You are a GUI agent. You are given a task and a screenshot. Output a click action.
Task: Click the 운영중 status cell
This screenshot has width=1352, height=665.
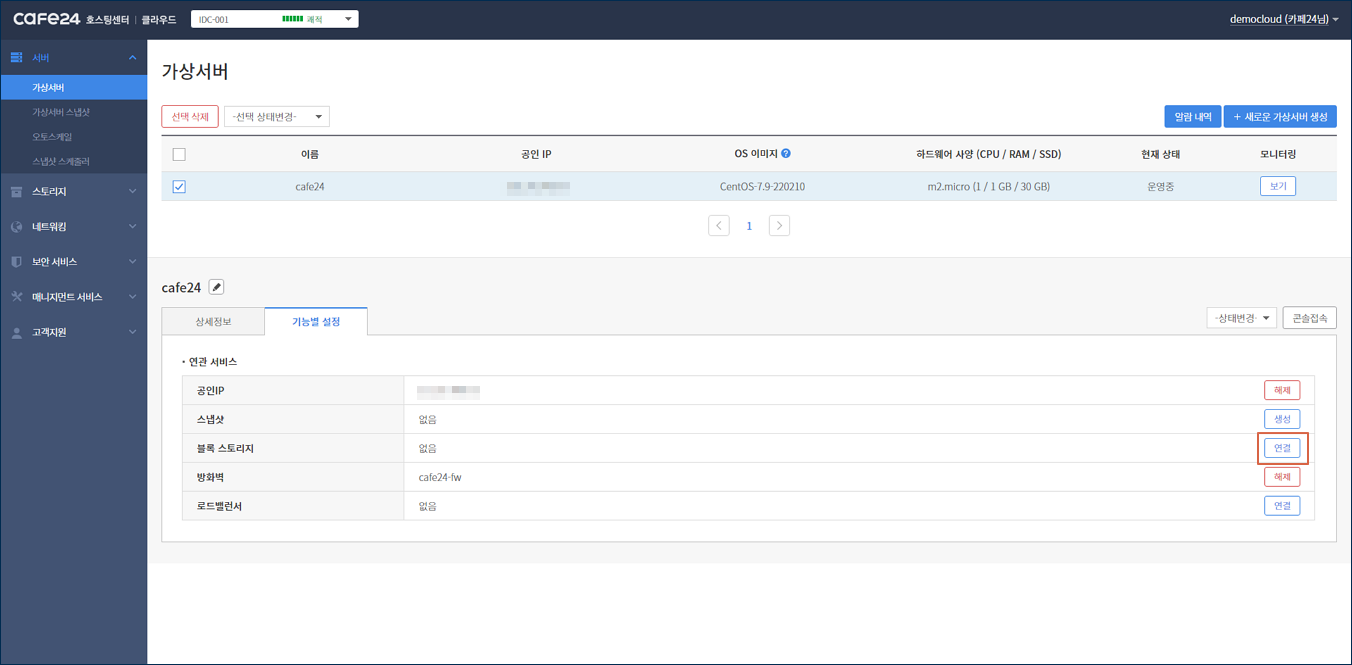1161,186
